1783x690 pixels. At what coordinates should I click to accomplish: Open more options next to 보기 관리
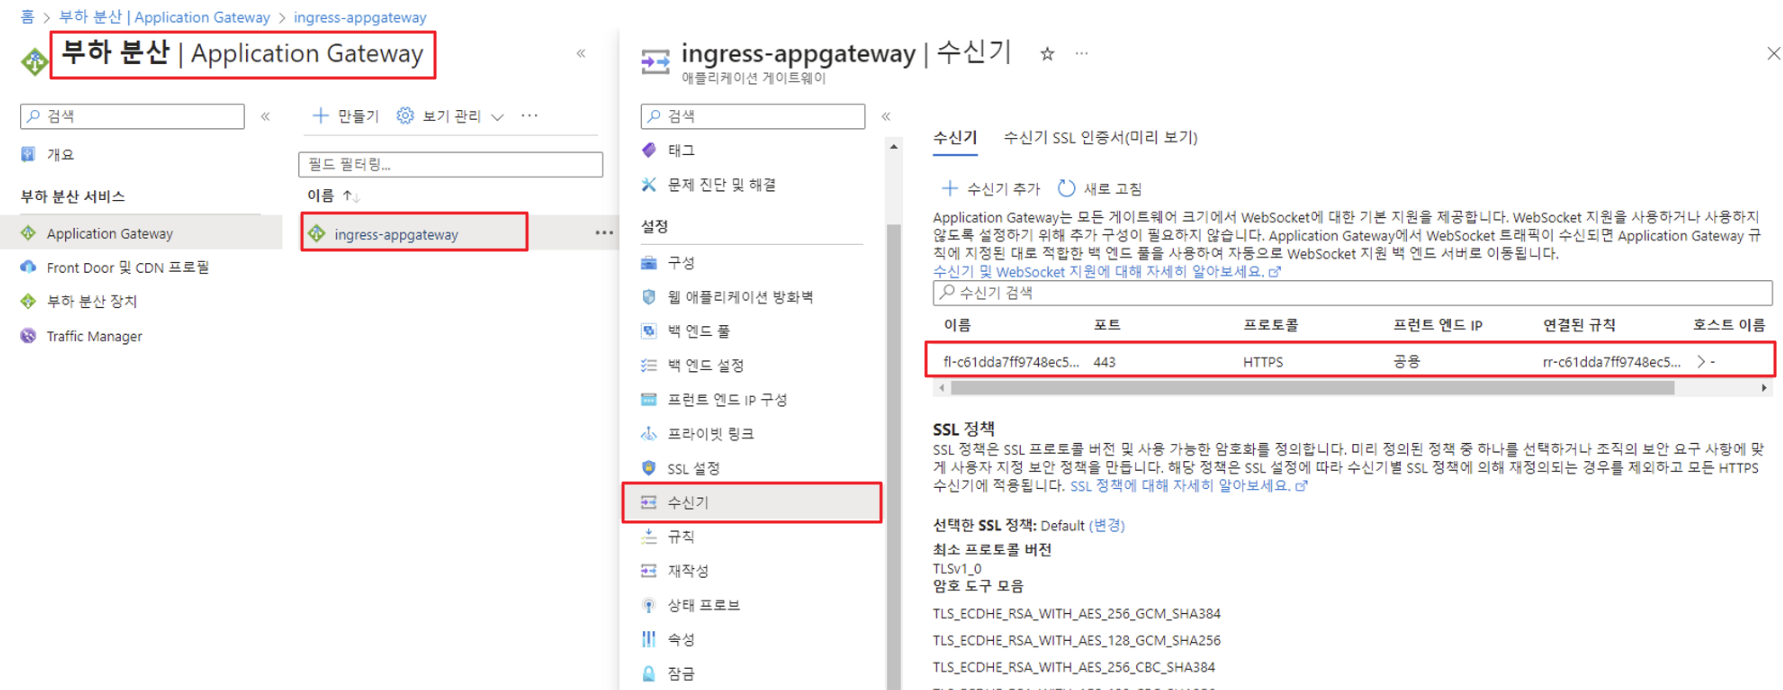530,116
